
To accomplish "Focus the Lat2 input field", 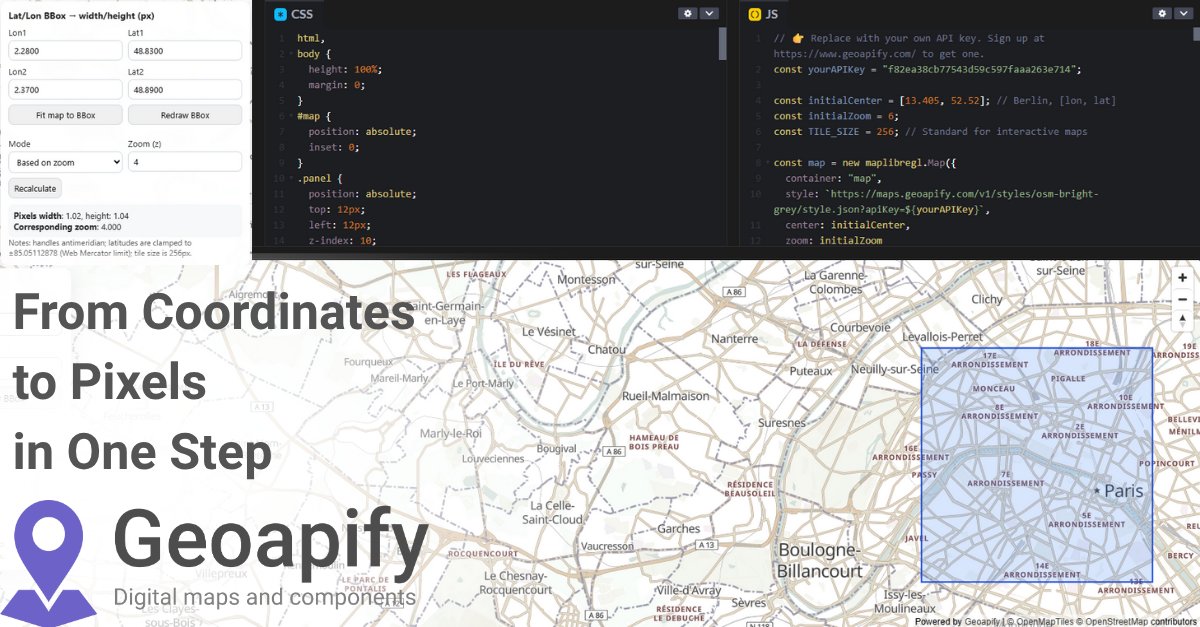I will coord(185,89).
